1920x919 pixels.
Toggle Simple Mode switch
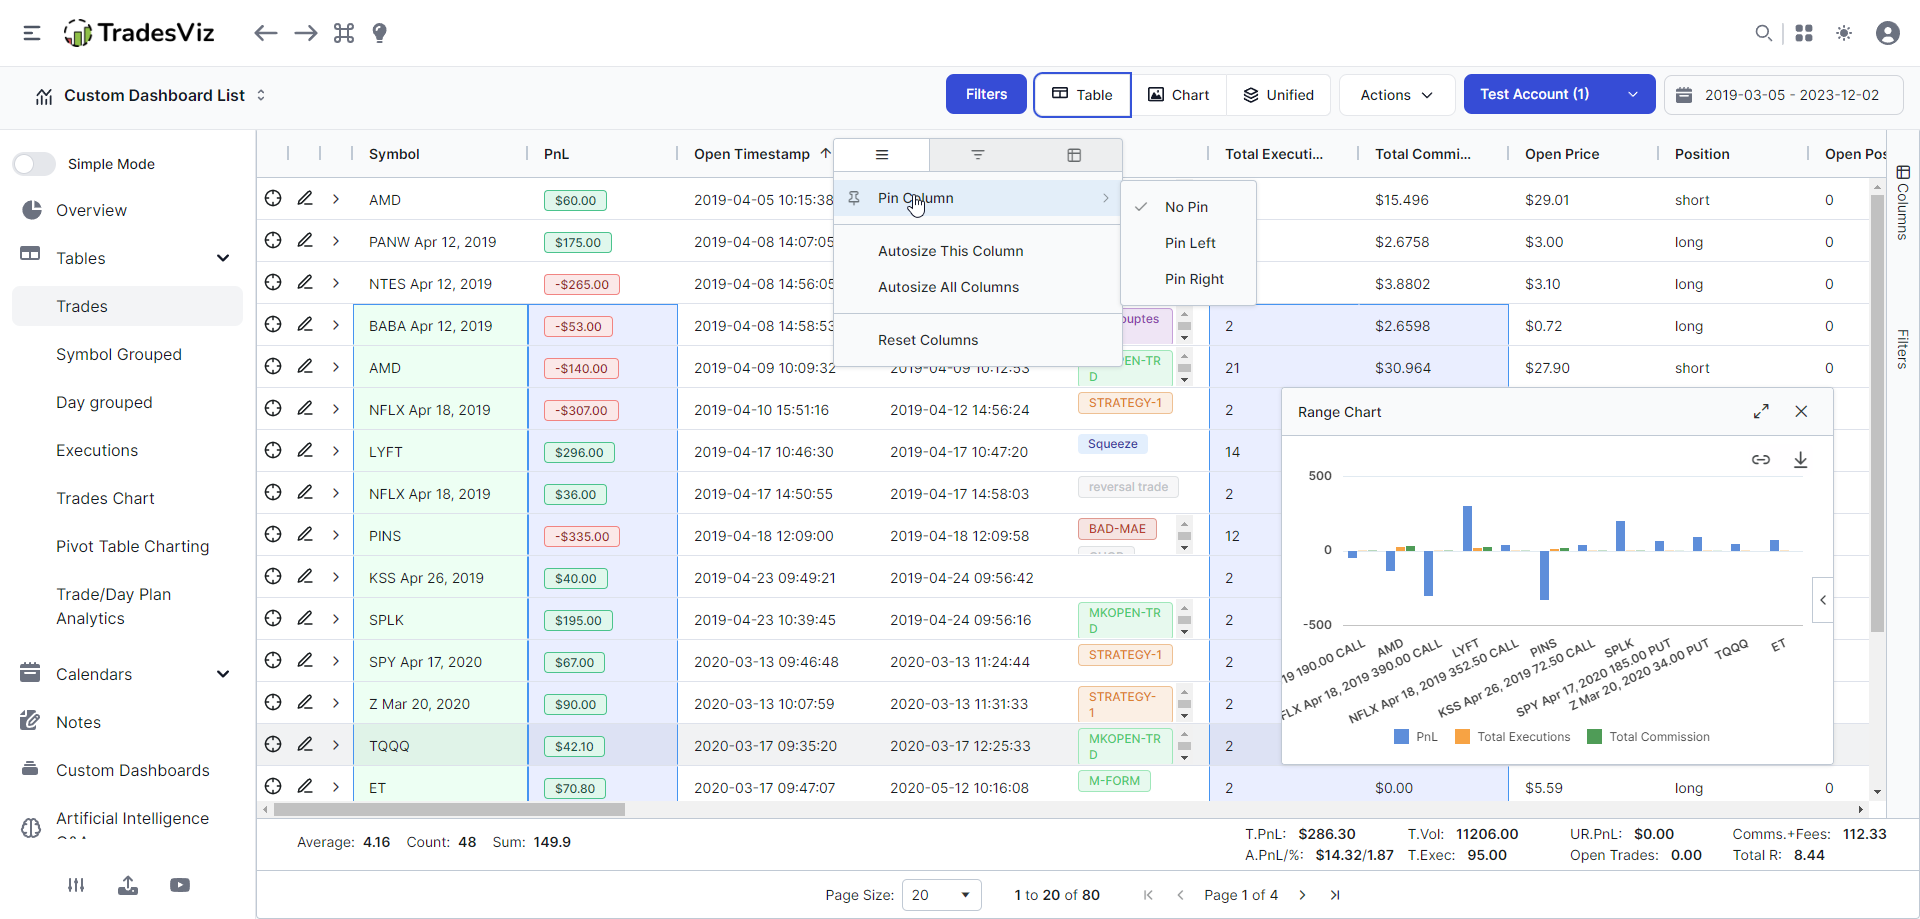coord(34,164)
